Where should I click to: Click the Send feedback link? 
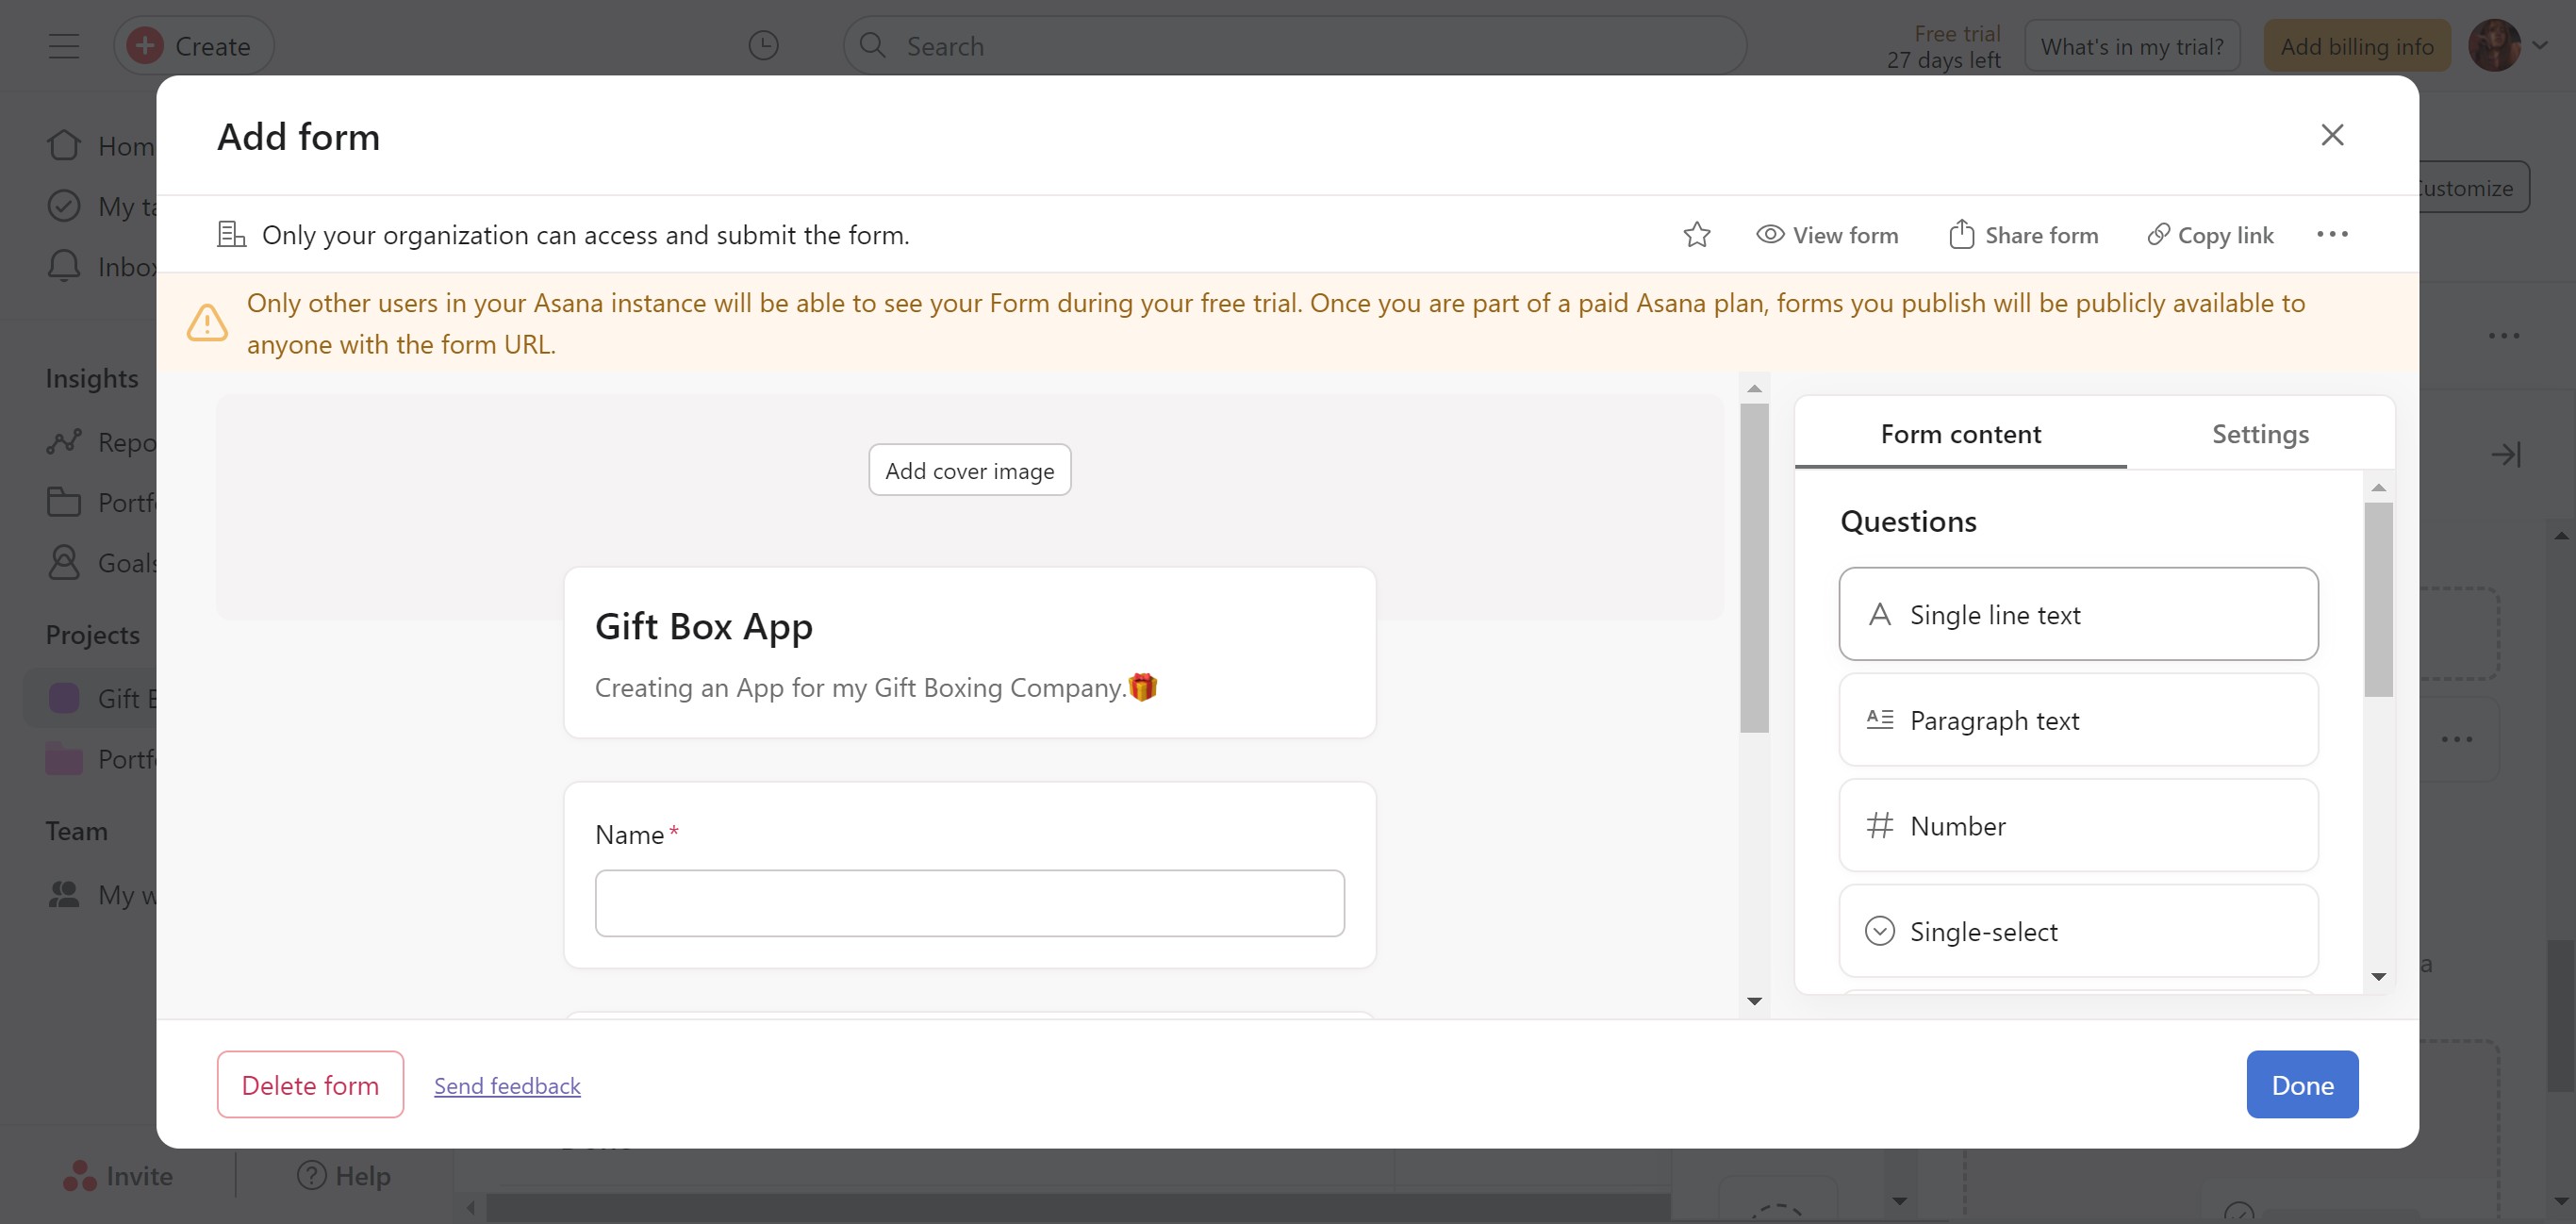tap(507, 1086)
